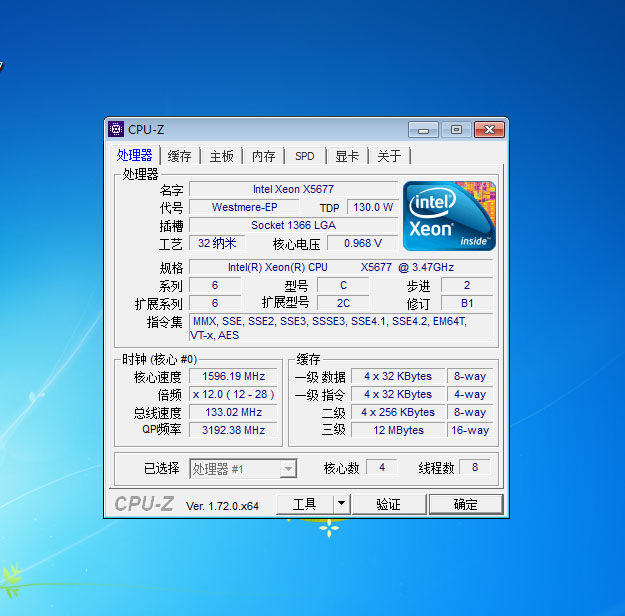The image size is (625, 616).
Task: Click the CPU-Z title bar app icon
Action: click(116, 129)
